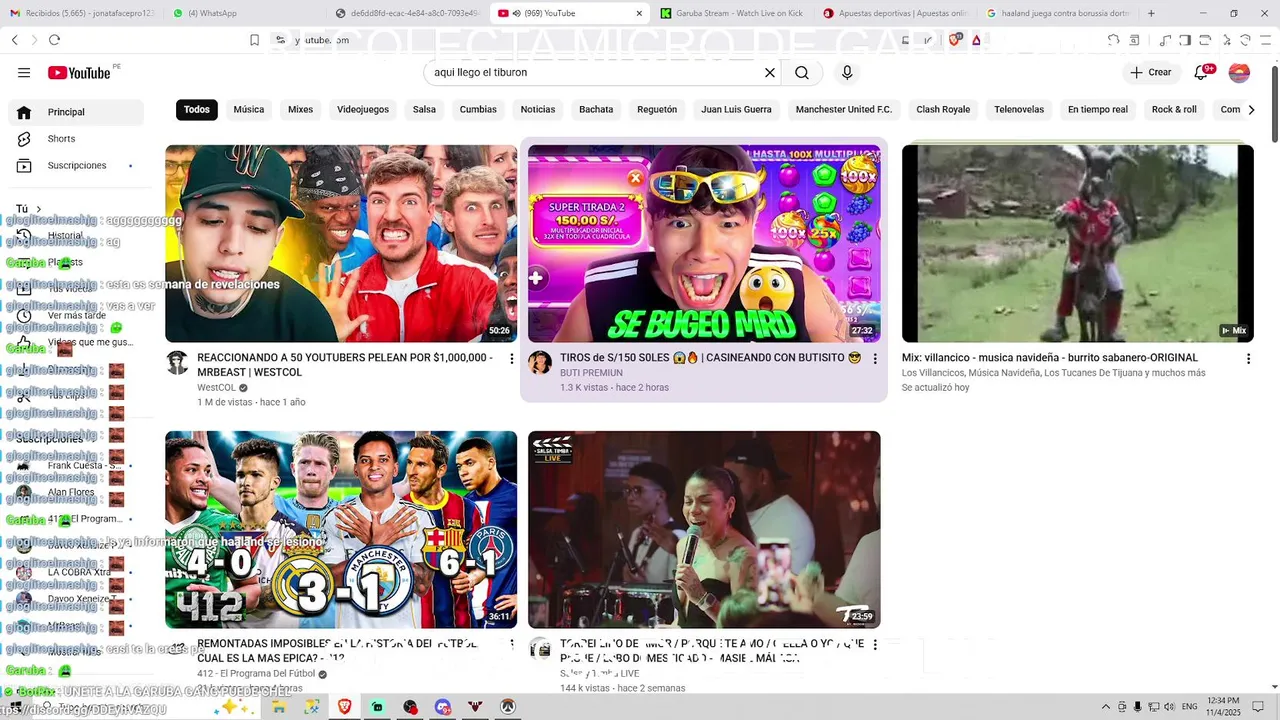Click the Crear button
This screenshot has height=720, width=1280.
[x=1151, y=72]
